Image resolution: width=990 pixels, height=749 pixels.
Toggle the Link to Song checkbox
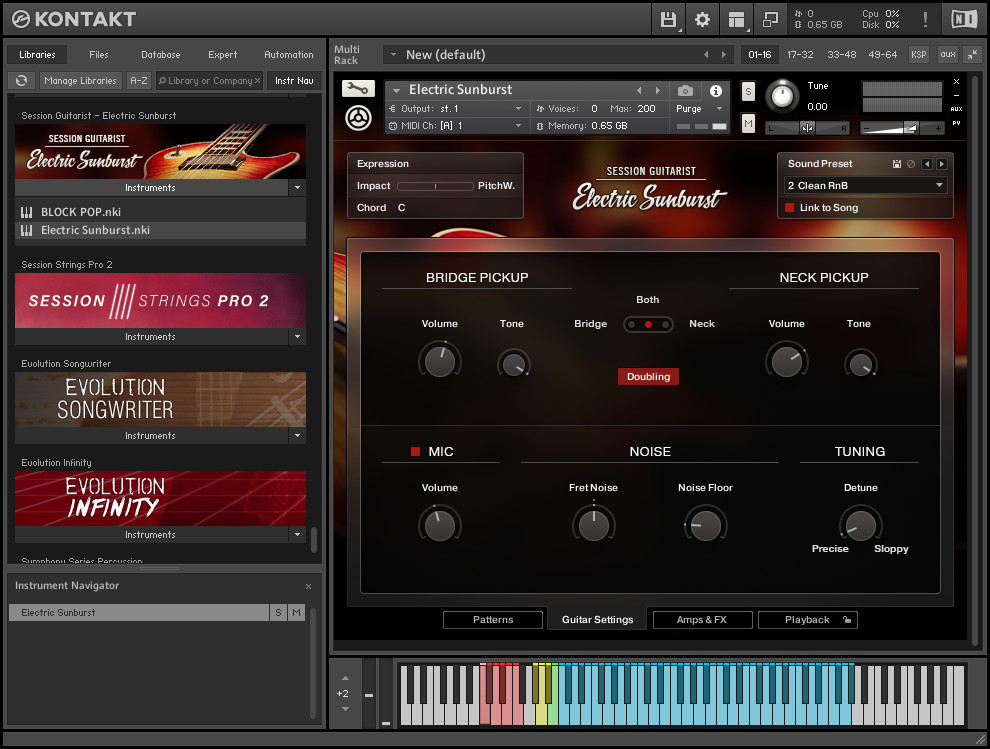pyautogui.click(x=789, y=208)
